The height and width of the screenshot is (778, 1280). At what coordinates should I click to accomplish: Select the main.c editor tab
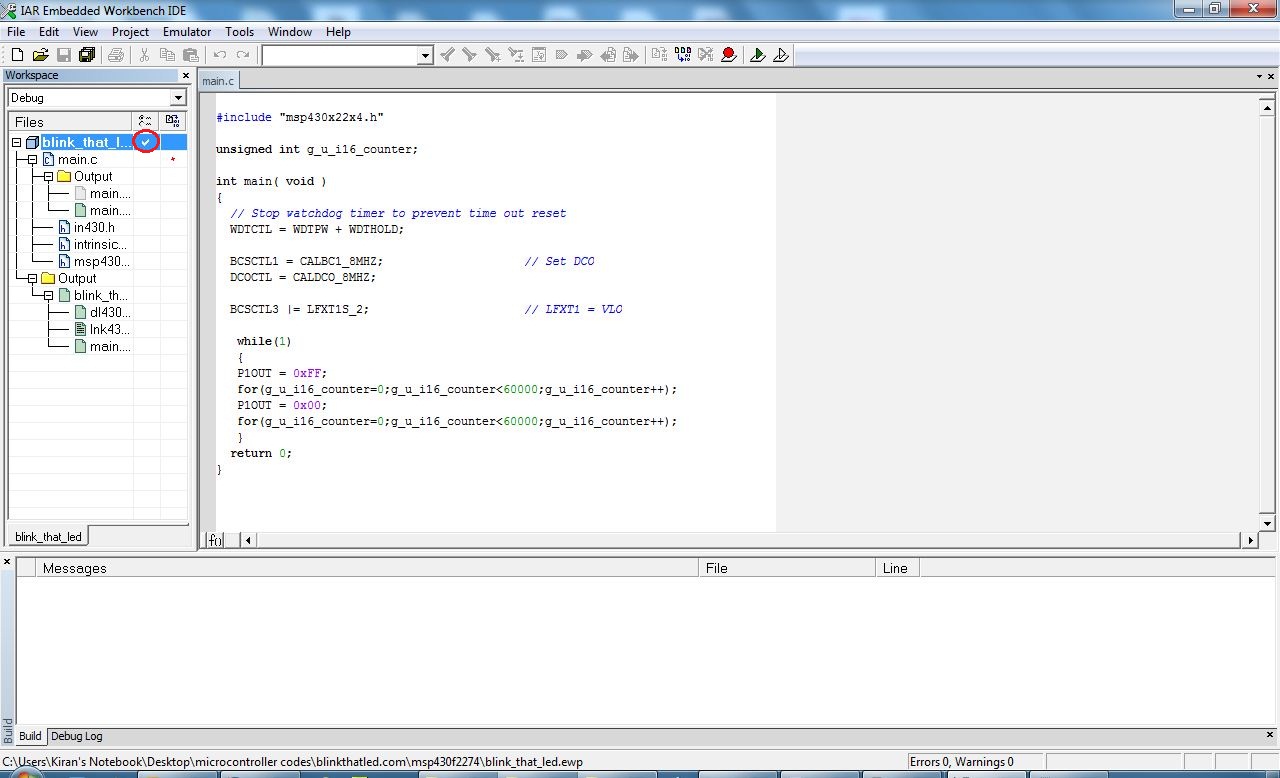(x=218, y=81)
